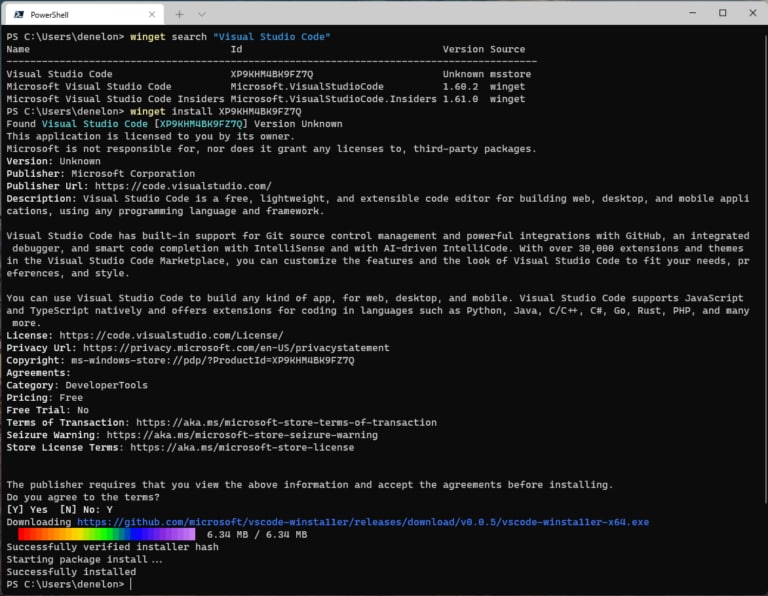The width and height of the screenshot is (768, 596).
Task: Open the vscode-winstaller GitHub download link
Action: tap(363, 522)
